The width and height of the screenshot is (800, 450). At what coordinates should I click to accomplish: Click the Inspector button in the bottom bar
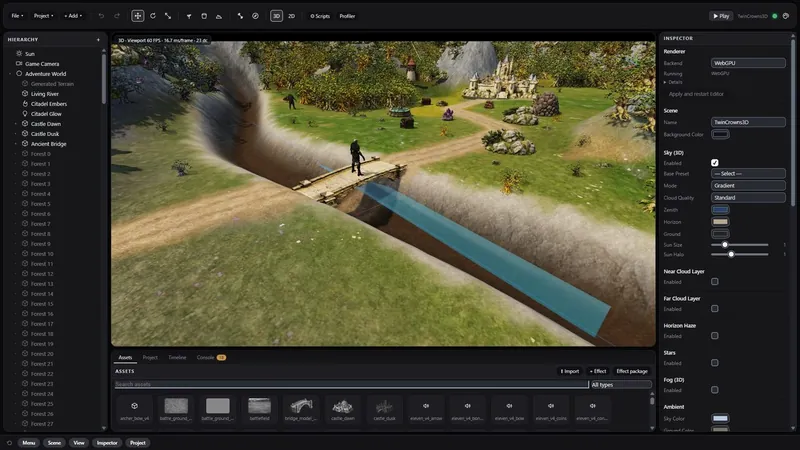(107, 443)
